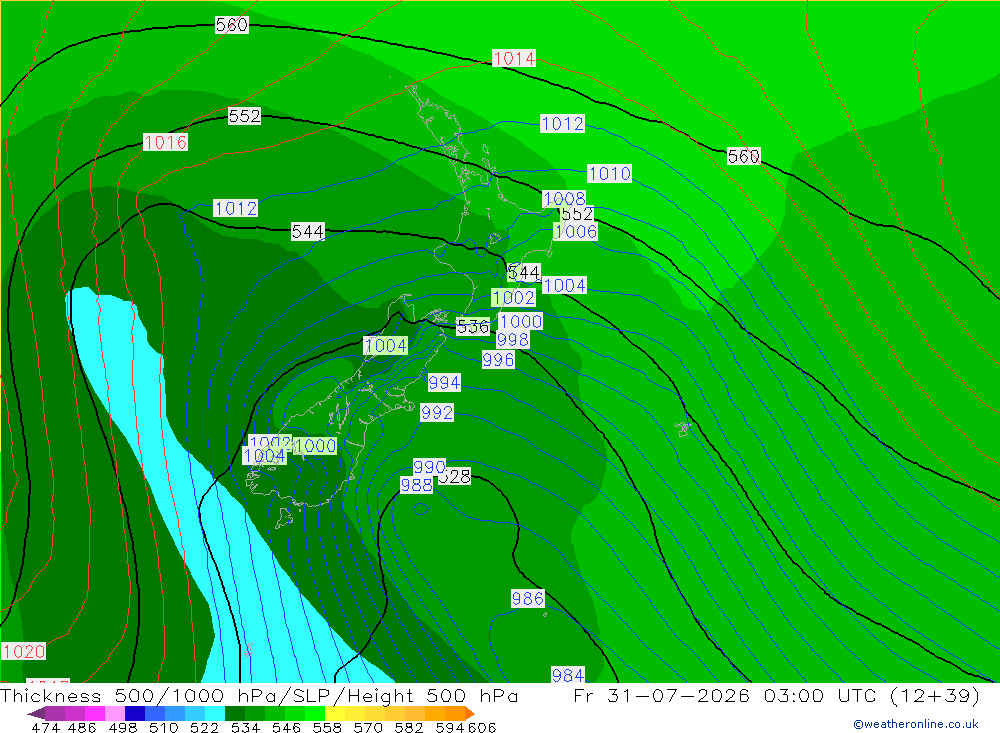Click the blue 990 pressure label
Image resolution: width=1000 pixels, height=733 pixels.
[429, 467]
